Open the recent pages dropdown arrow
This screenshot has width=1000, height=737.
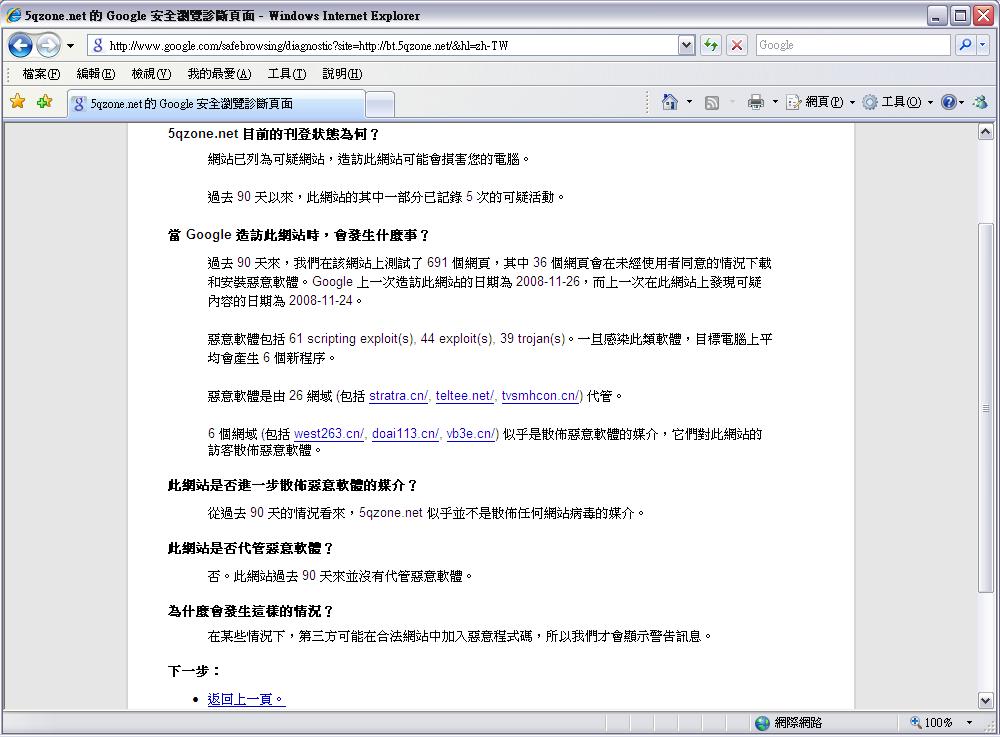point(70,46)
